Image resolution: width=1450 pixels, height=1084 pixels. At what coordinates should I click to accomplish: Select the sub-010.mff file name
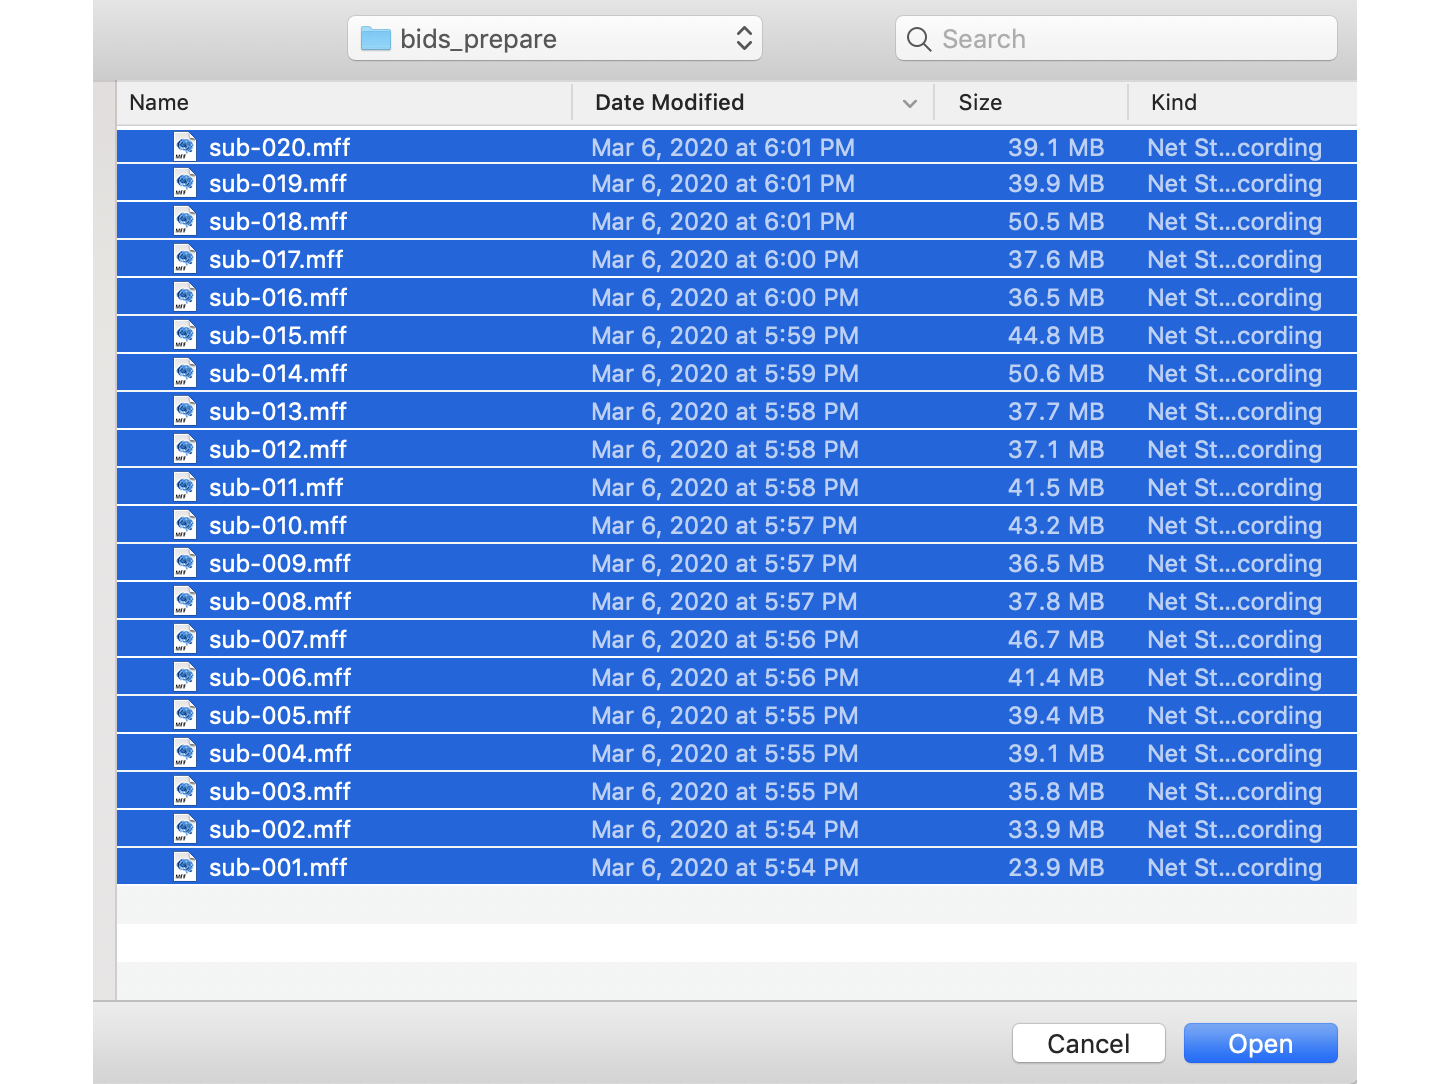(x=278, y=526)
